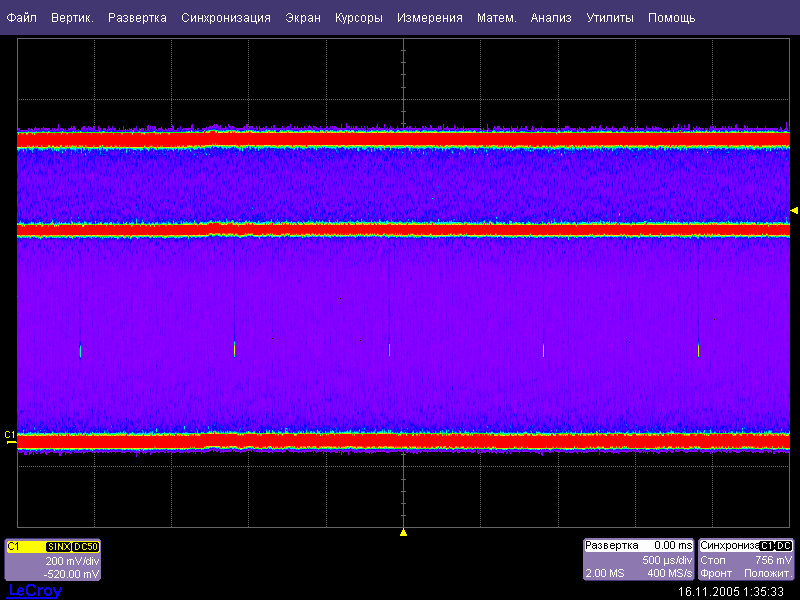Open the Развертка menu
The image size is (800, 600).
pyautogui.click(x=137, y=18)
